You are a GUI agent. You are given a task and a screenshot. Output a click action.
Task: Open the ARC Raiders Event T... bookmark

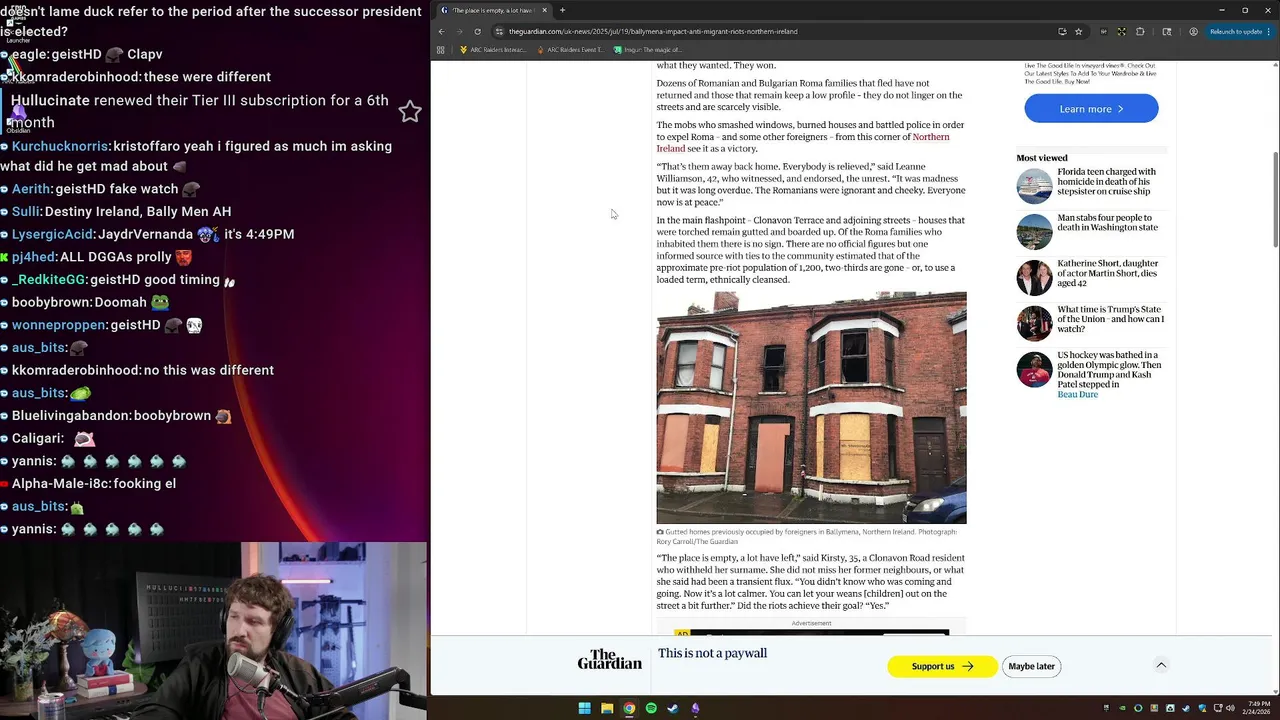[x=569, y=49]
